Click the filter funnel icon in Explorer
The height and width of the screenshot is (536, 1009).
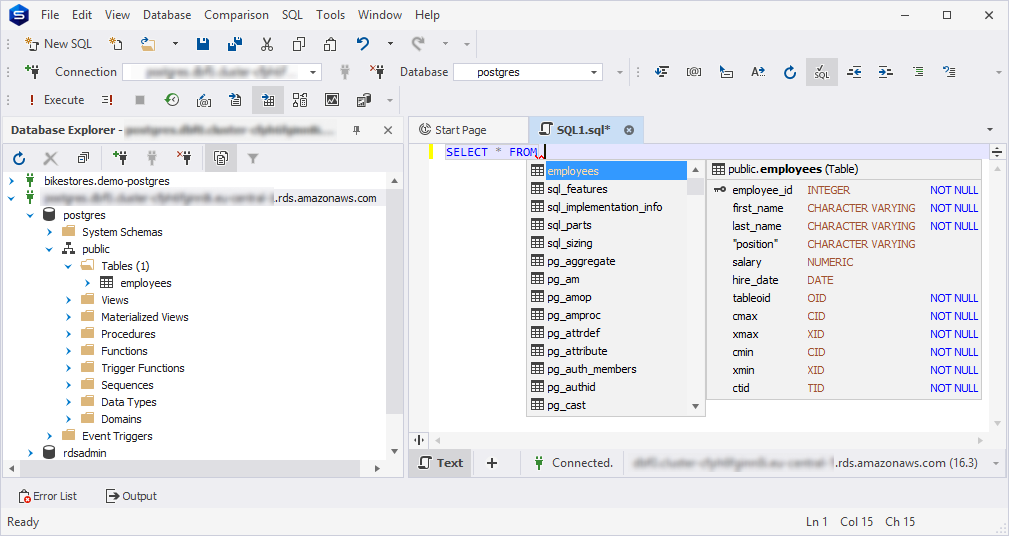tap(253, 158)
